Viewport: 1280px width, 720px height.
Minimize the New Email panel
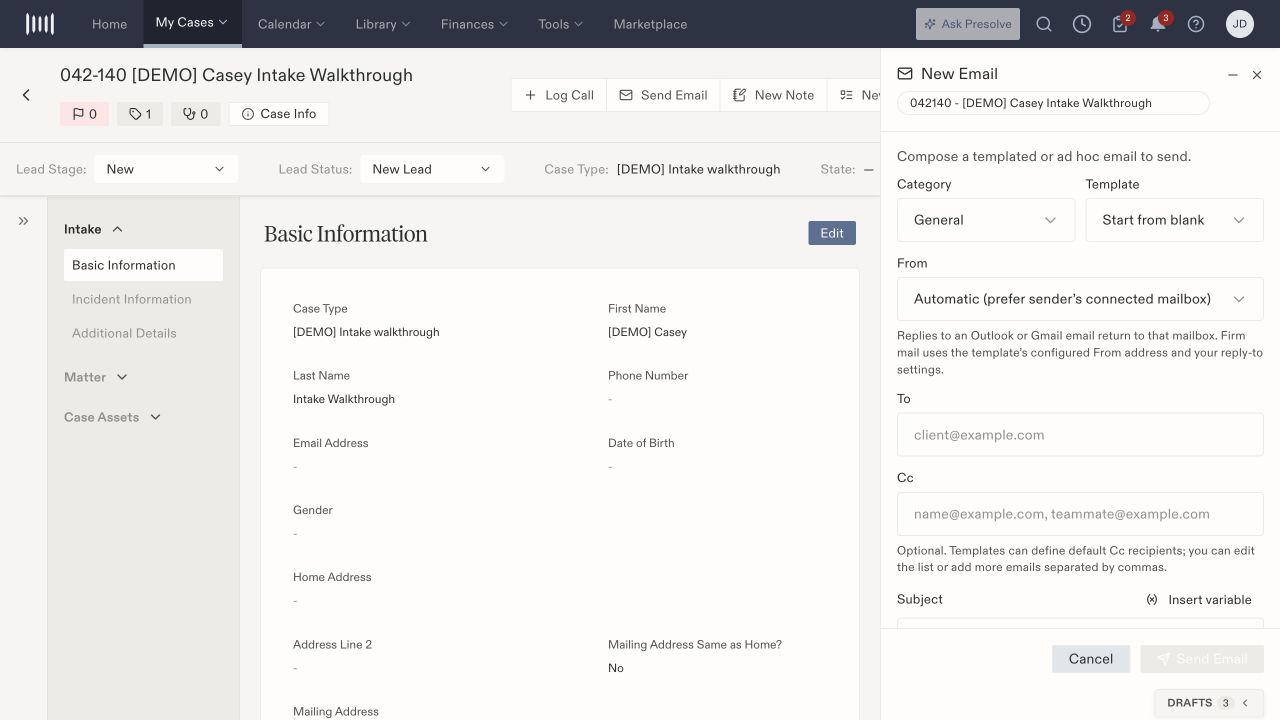[x=1233, y=75]
